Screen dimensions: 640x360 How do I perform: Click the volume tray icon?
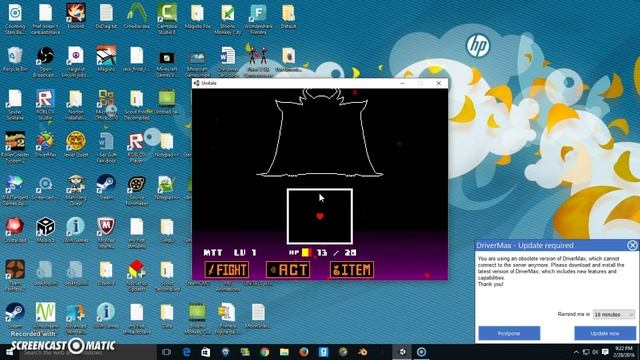coord(596,352)
